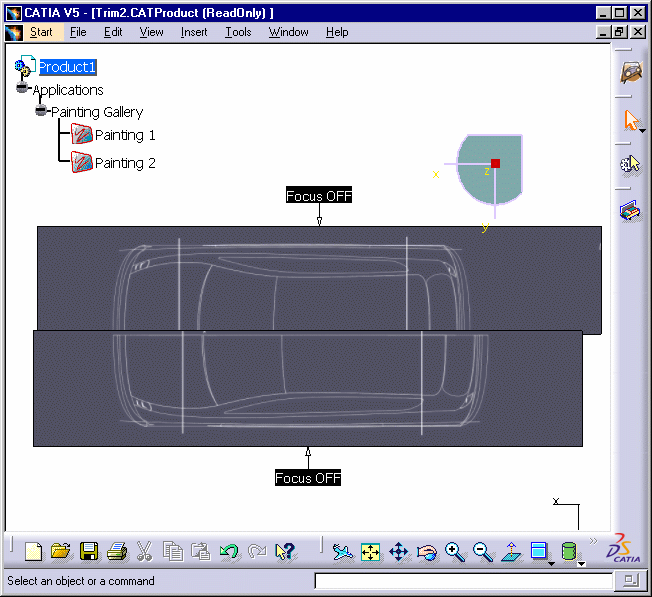
Task: Select Painting 1 in the tree
Action: point(125,135)
